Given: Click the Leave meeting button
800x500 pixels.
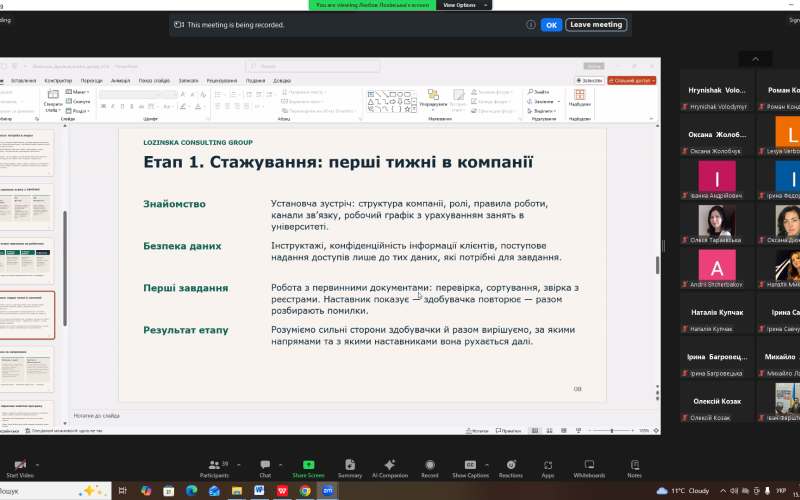Looking at the screenshot, I should tap(596, 24).
